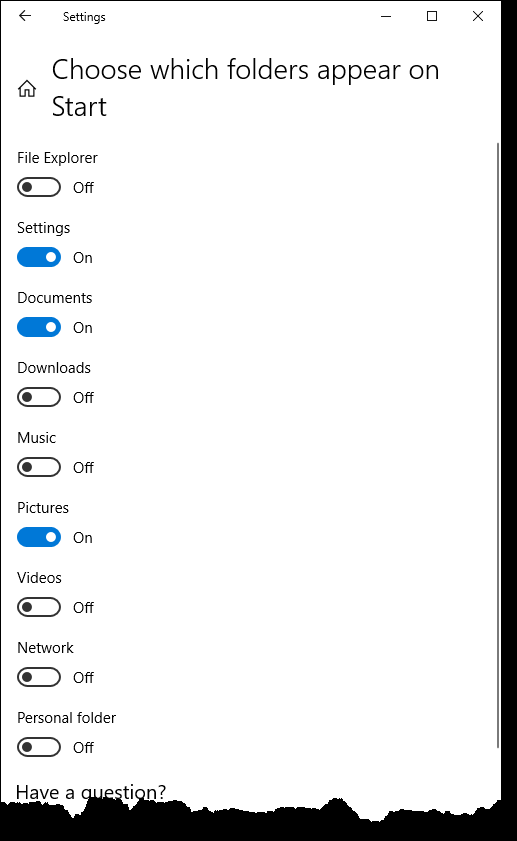
Task: Turn on Personal folder toggle
Action: pos(39,747)
